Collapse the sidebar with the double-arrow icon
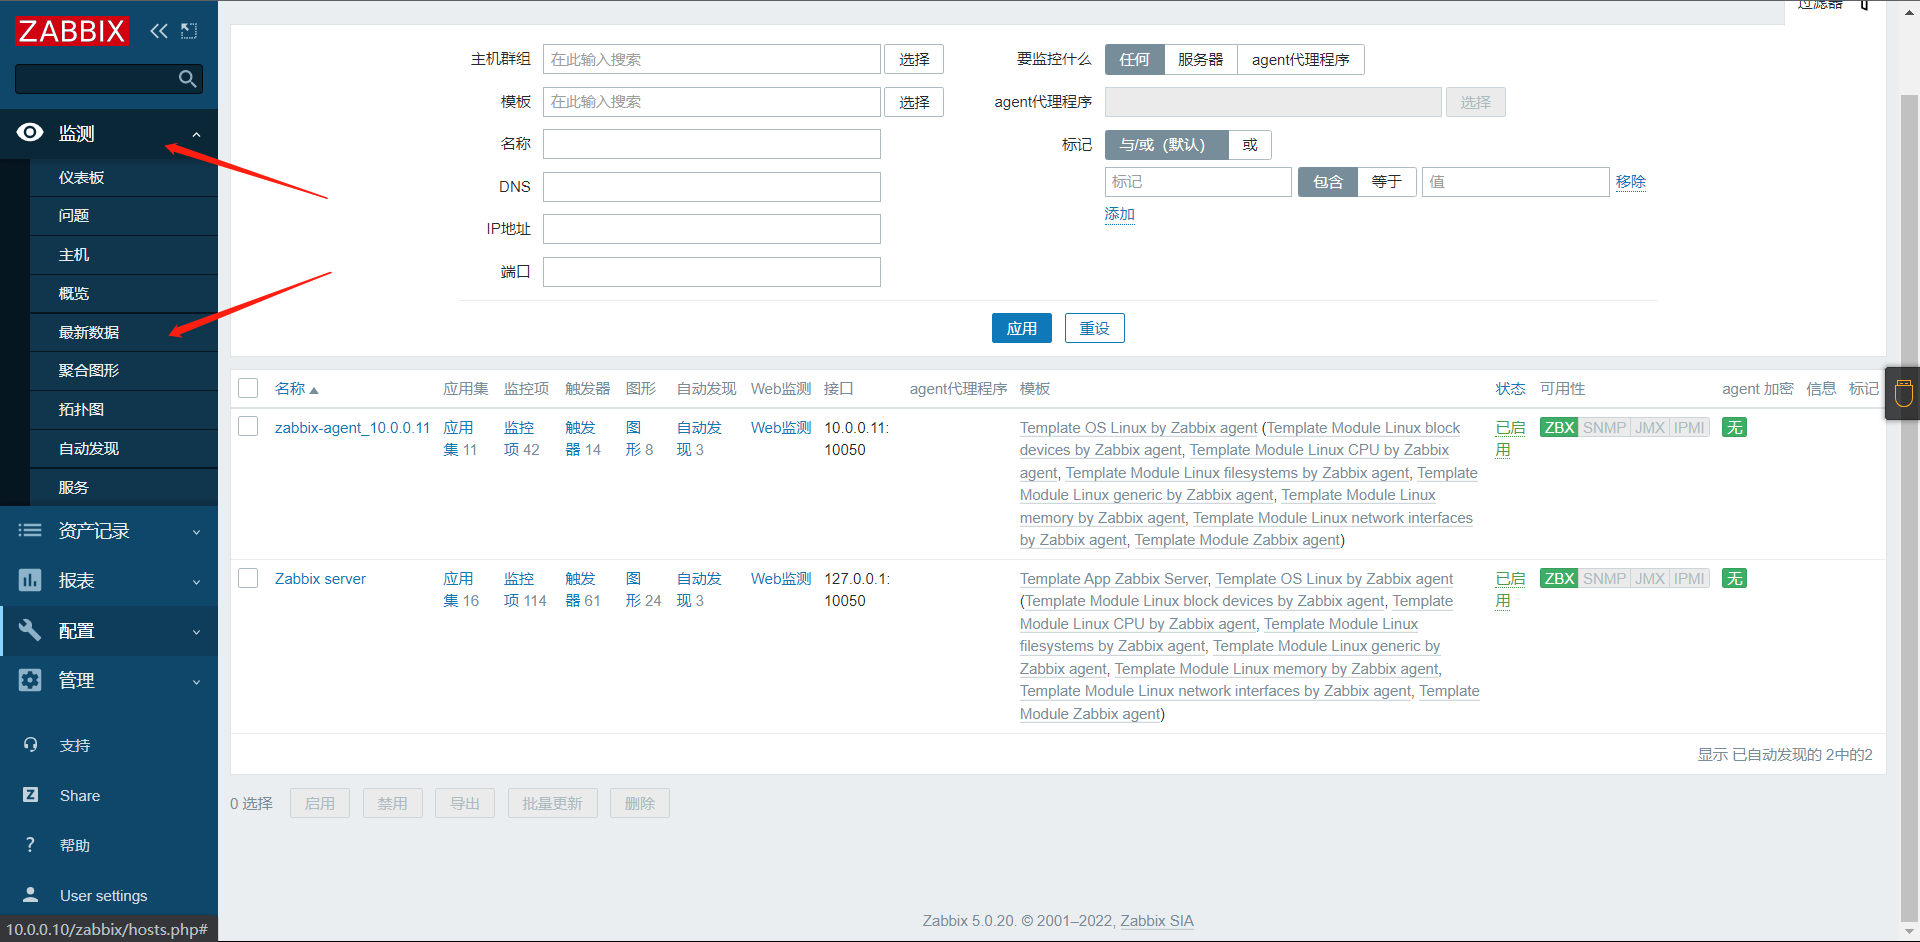Viewport: 1920px width, 942px height. click(159, 31)
